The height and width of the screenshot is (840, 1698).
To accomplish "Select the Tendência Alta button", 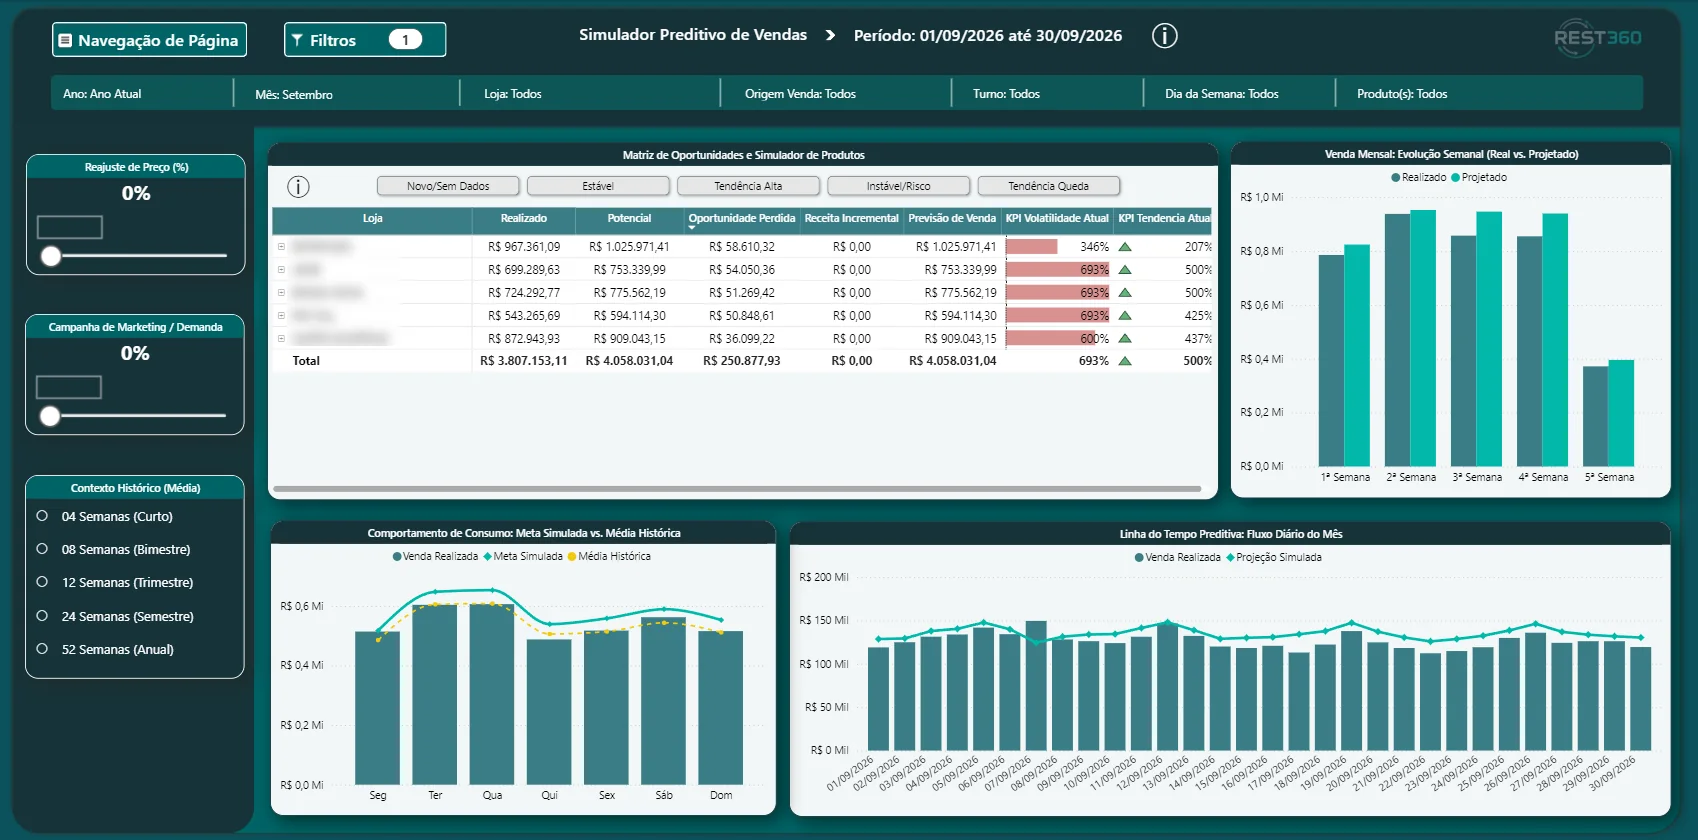I will coord(748,186).
